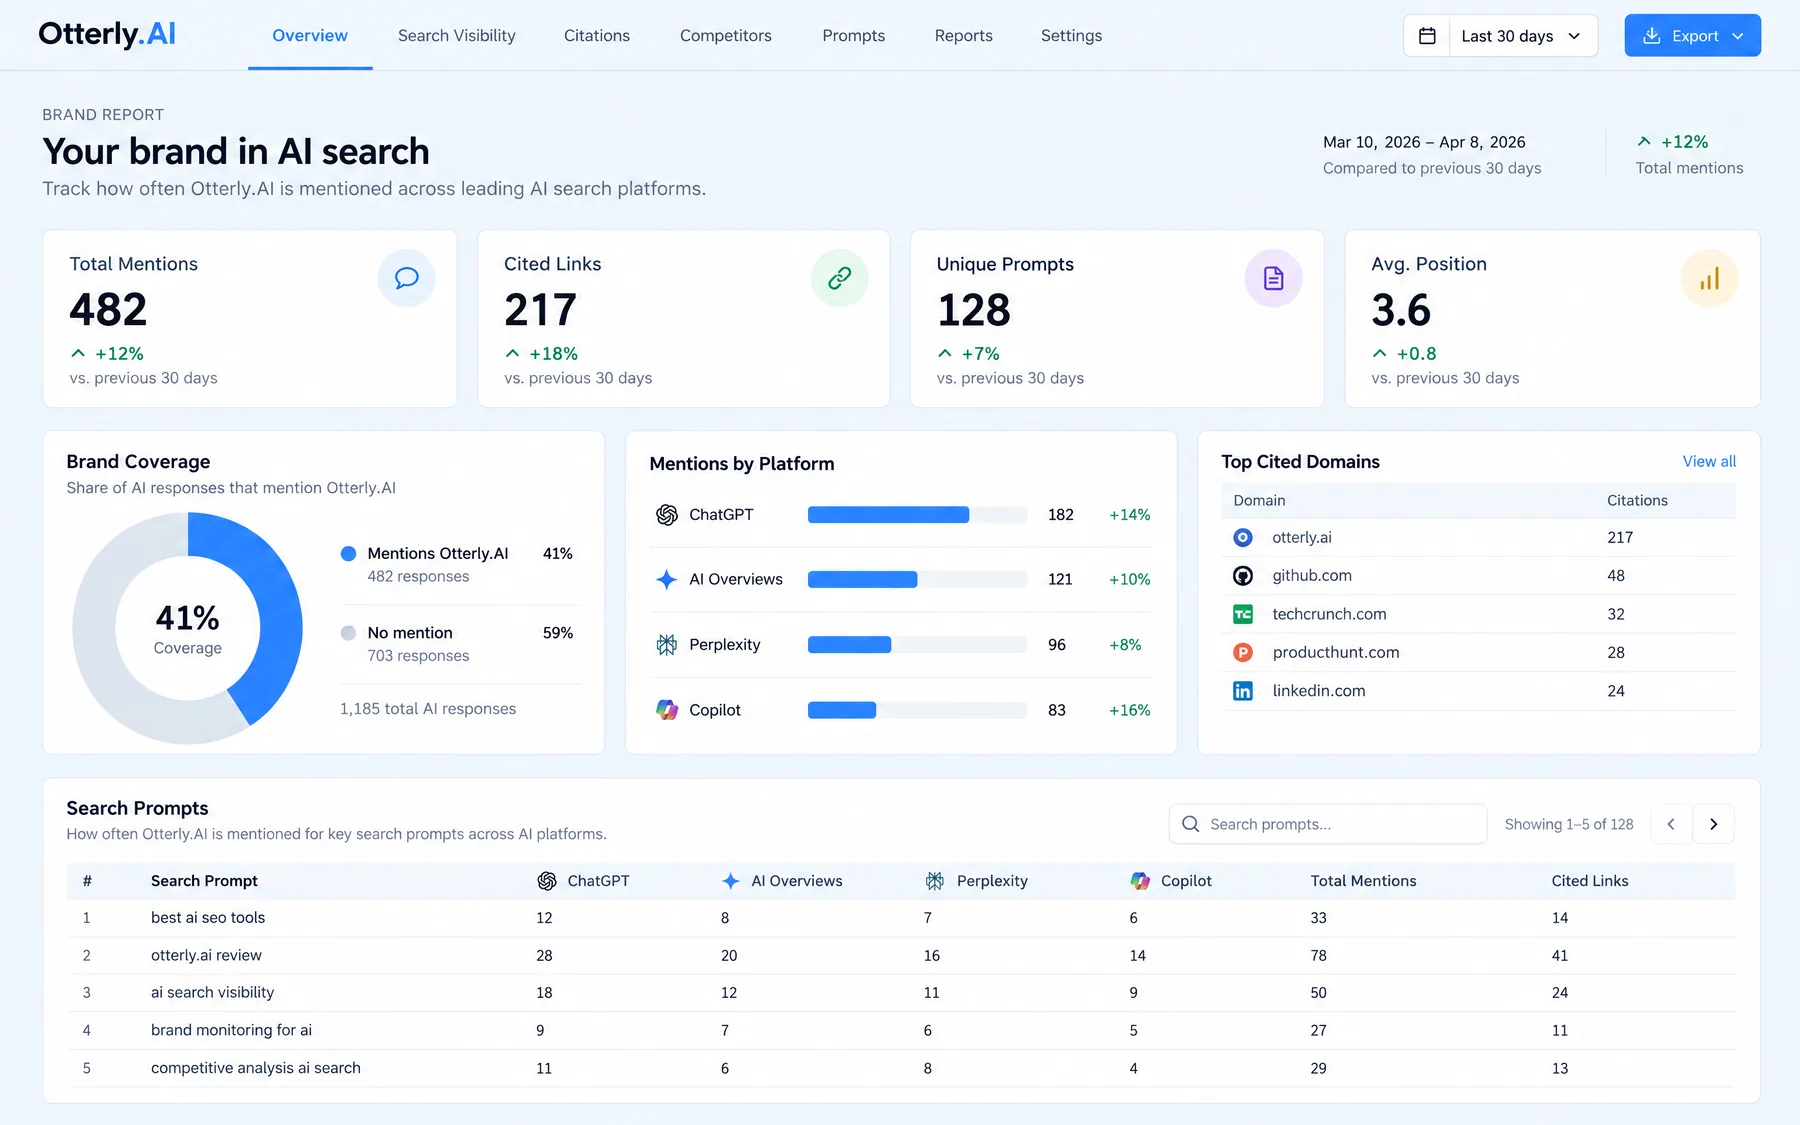Click the linkedin.com domain text
This screenshot has height=1125, width=1800.
coord(1319,691)
